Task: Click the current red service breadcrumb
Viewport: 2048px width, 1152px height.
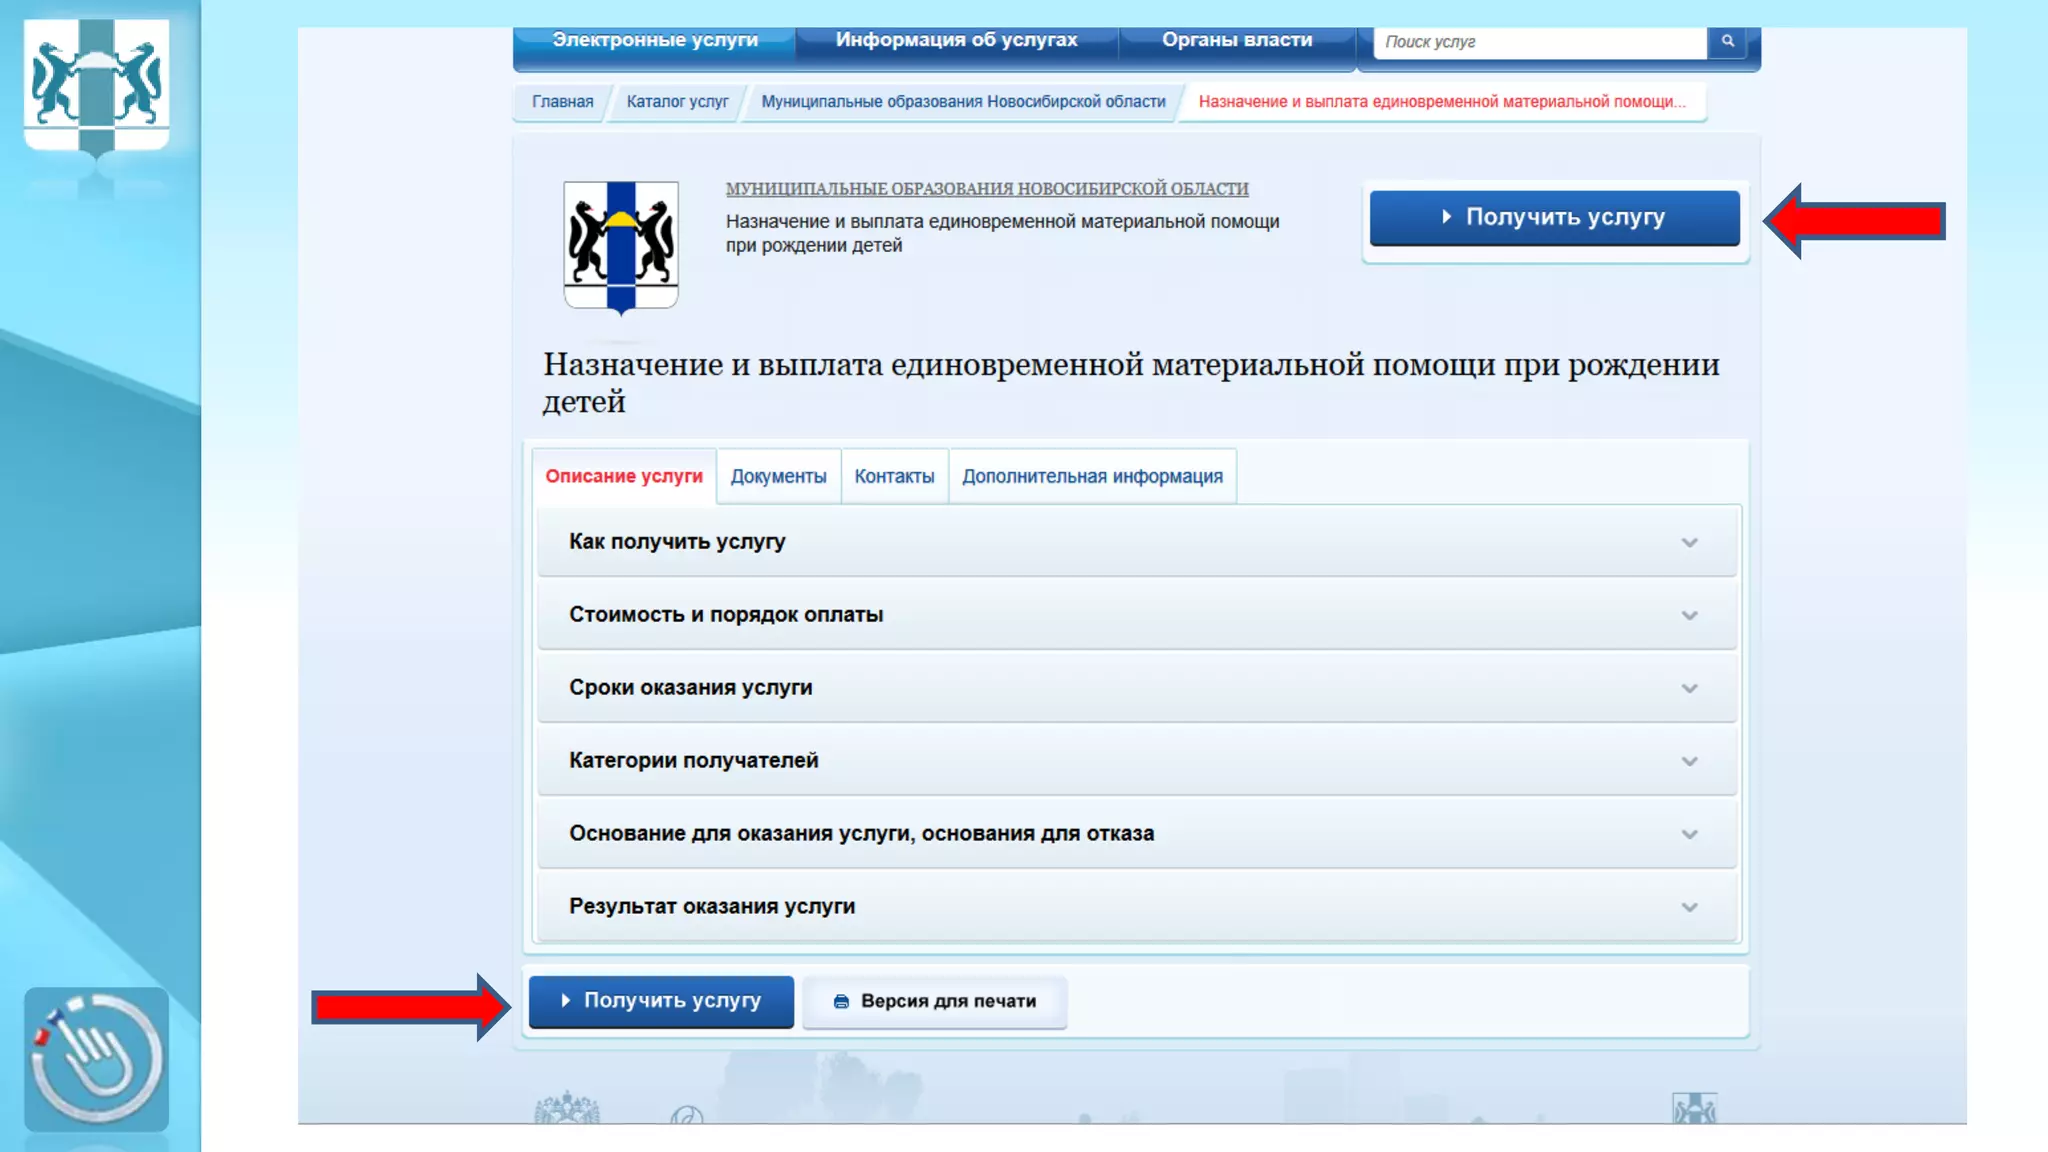Action: click(x=1441, y=101)
